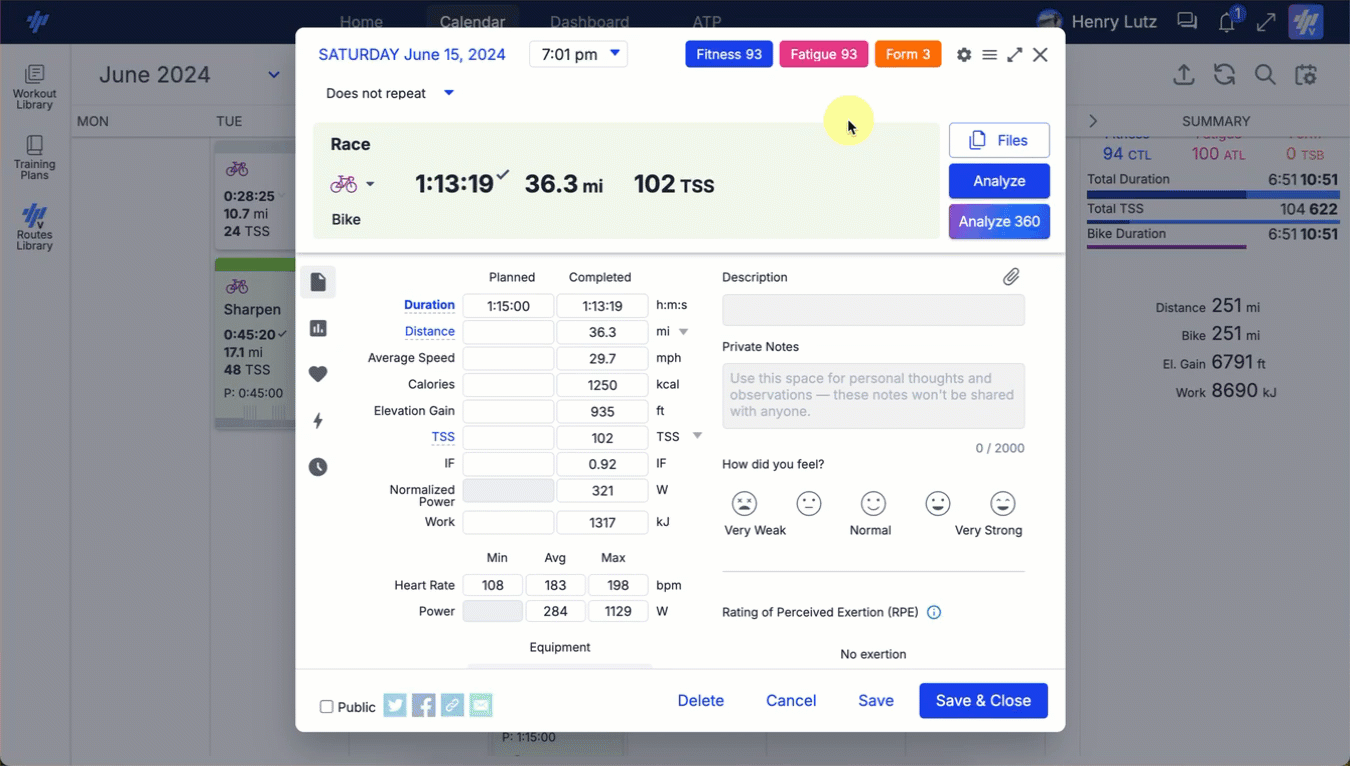Expand the Does not repeat dropdown
This screenshot has height=766, width=1350.
(x=390, y=93)
